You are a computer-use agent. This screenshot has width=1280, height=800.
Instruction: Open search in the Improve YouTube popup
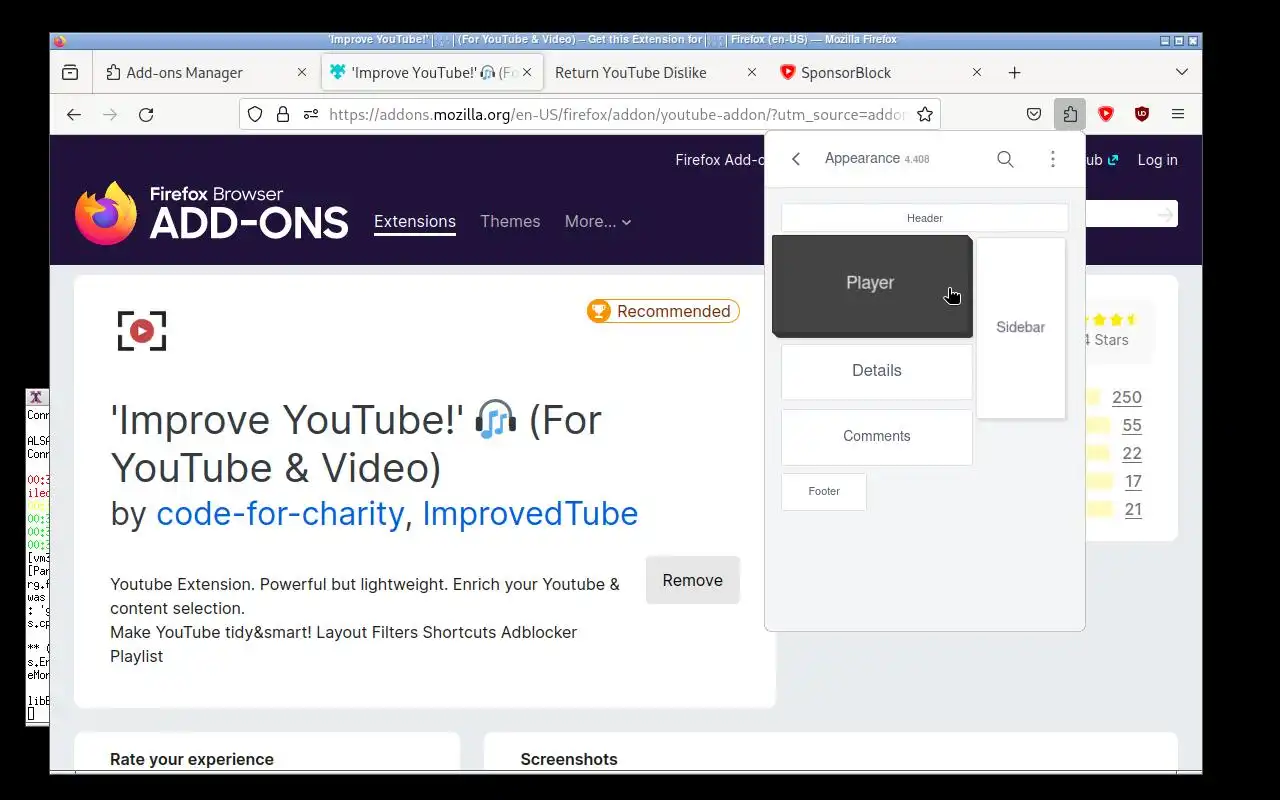click(x=1005, y=159)
